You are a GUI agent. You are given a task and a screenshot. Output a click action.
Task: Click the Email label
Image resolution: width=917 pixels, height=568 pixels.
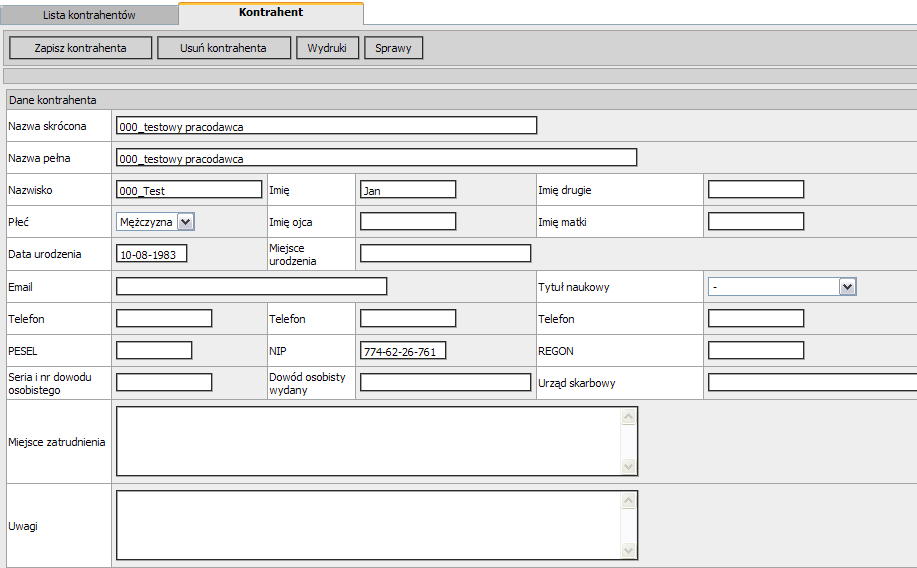pyautogui.click(x=20, y=287)
